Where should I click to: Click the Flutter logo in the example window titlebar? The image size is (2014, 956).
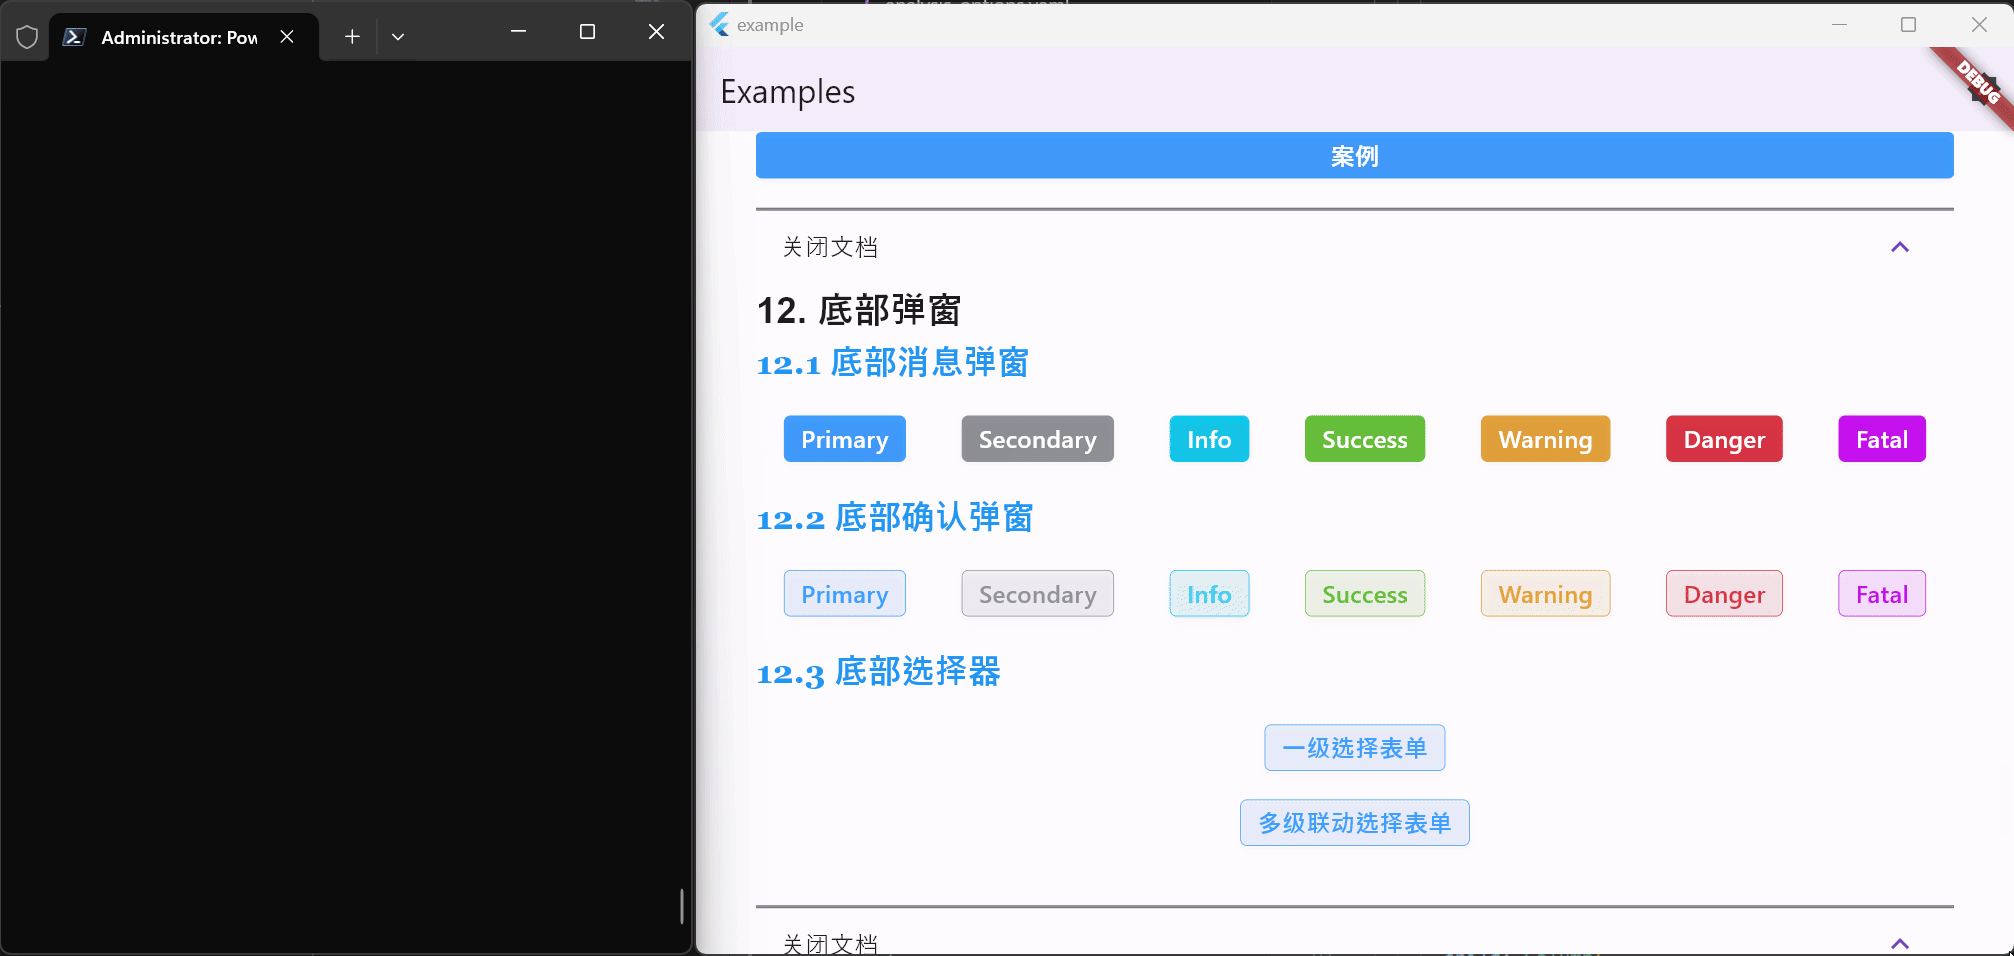tap(718, 24)
